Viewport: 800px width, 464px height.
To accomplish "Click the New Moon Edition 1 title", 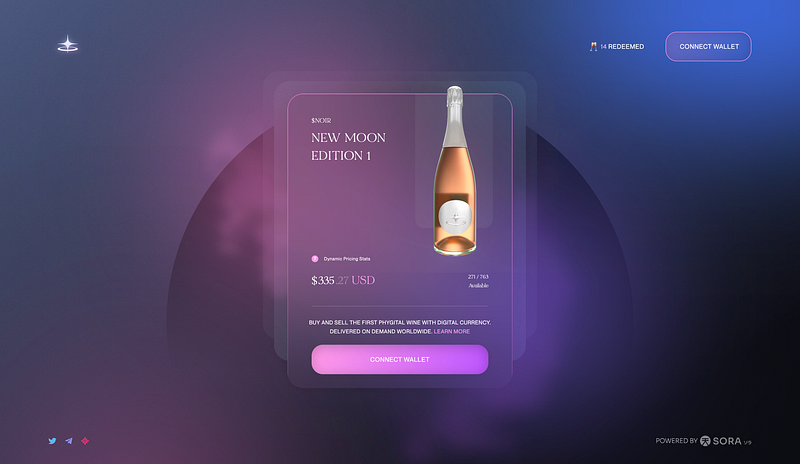I will click(348, 146).
